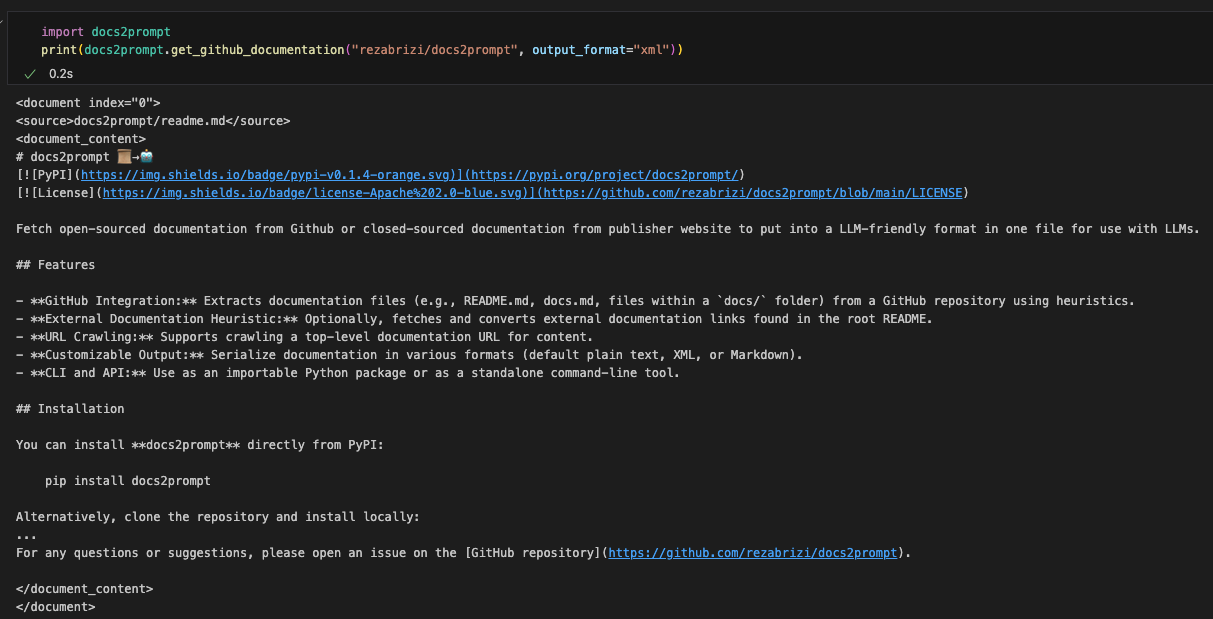Click the '**Customizable Output:**' bullet line
This screenshot has height=619, width=1213.
410,355
